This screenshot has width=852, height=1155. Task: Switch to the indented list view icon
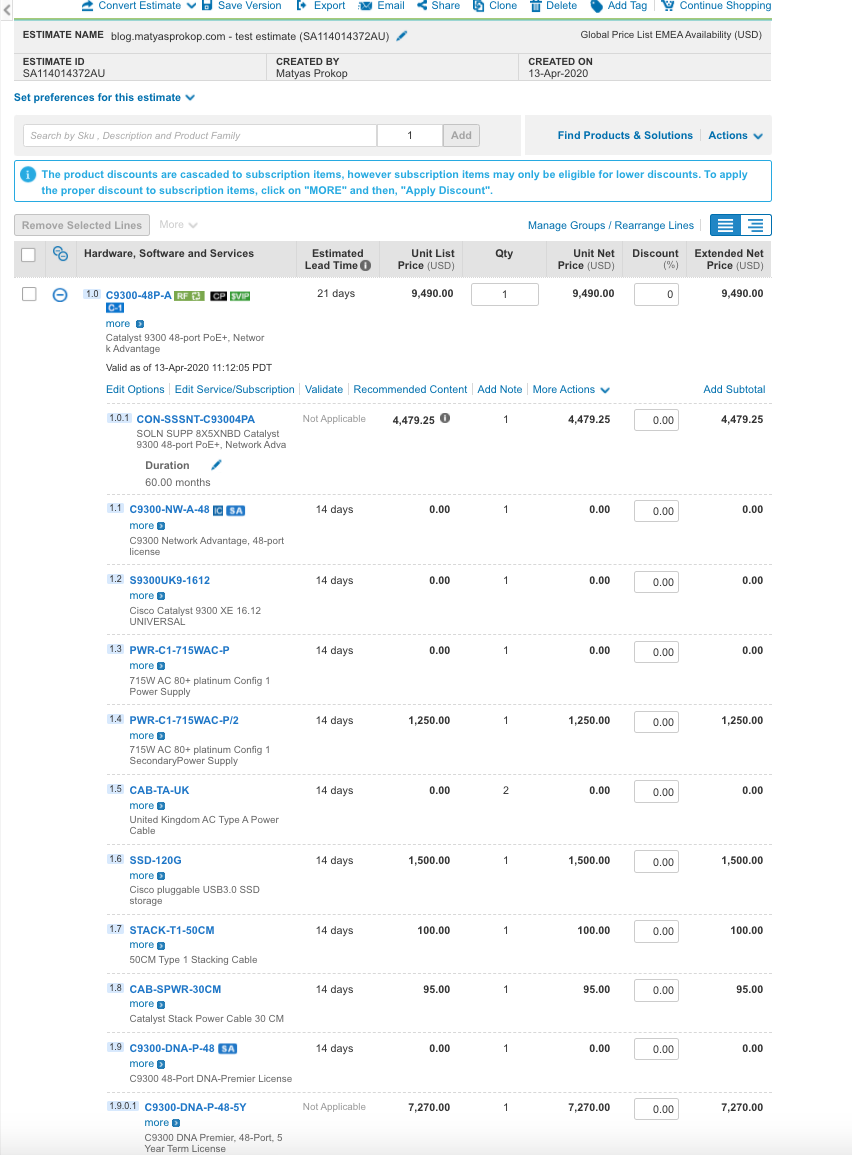tap(756, 226)
